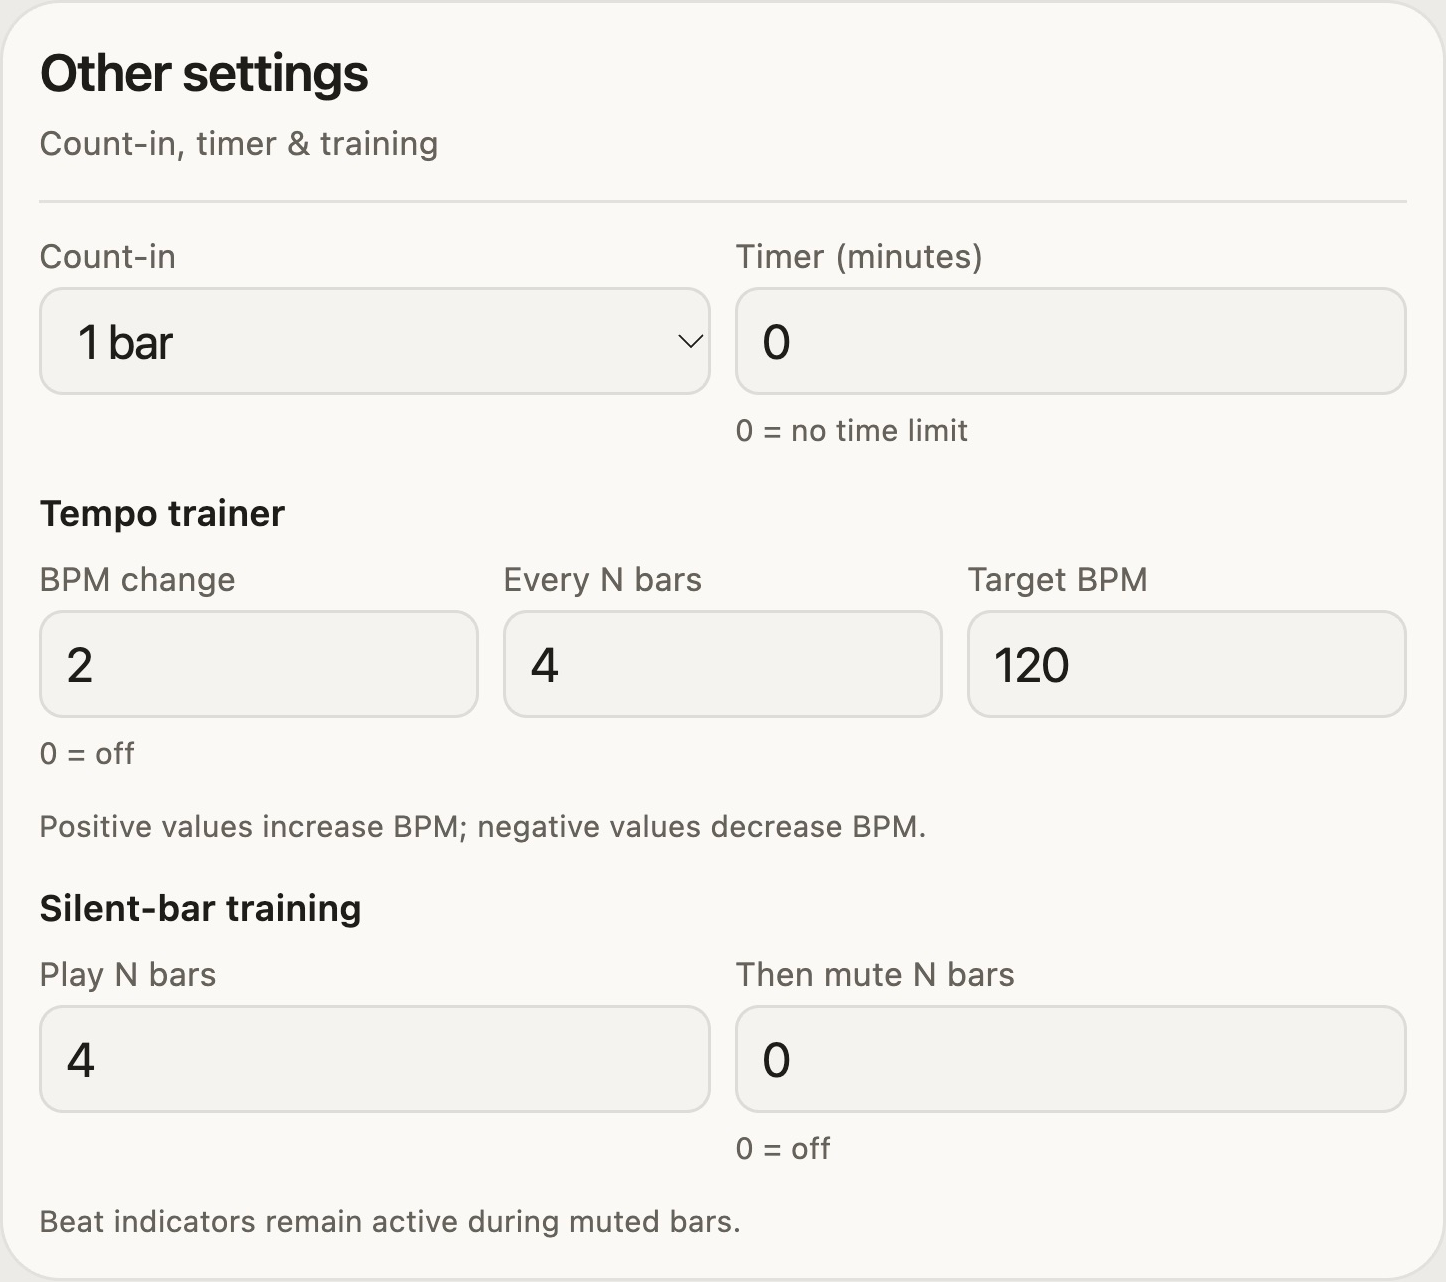The height and width of the screenshot is (1282, 1446).
Task: Click the Timer (minutes) input field
Action: coord(1071,341)
